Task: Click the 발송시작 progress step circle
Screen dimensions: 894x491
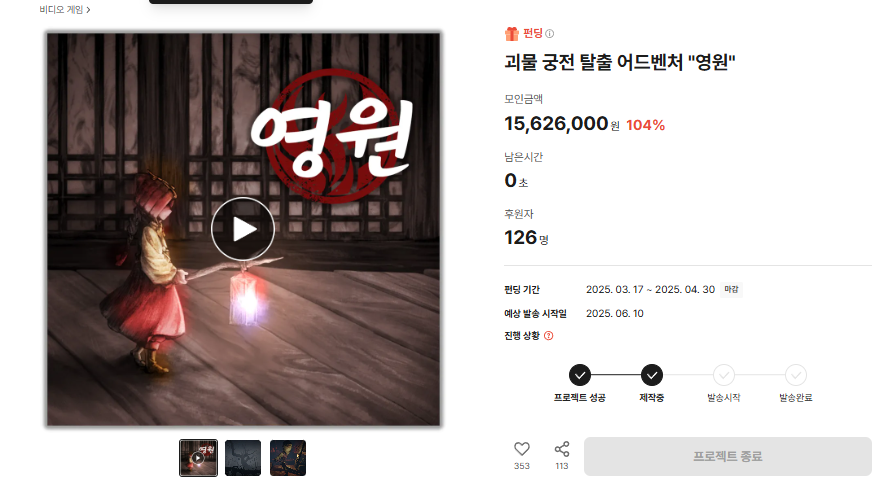Action: coord(724,375)
